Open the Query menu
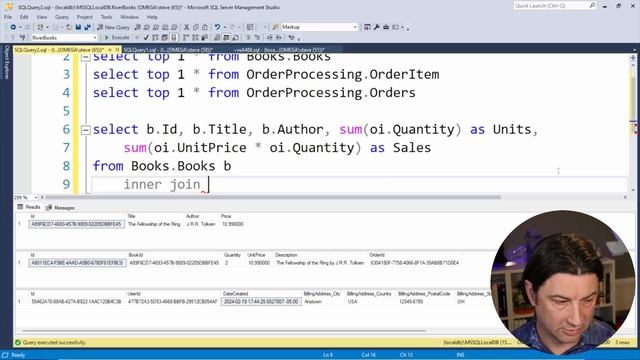The image size is (640, 360). point(62,17)
